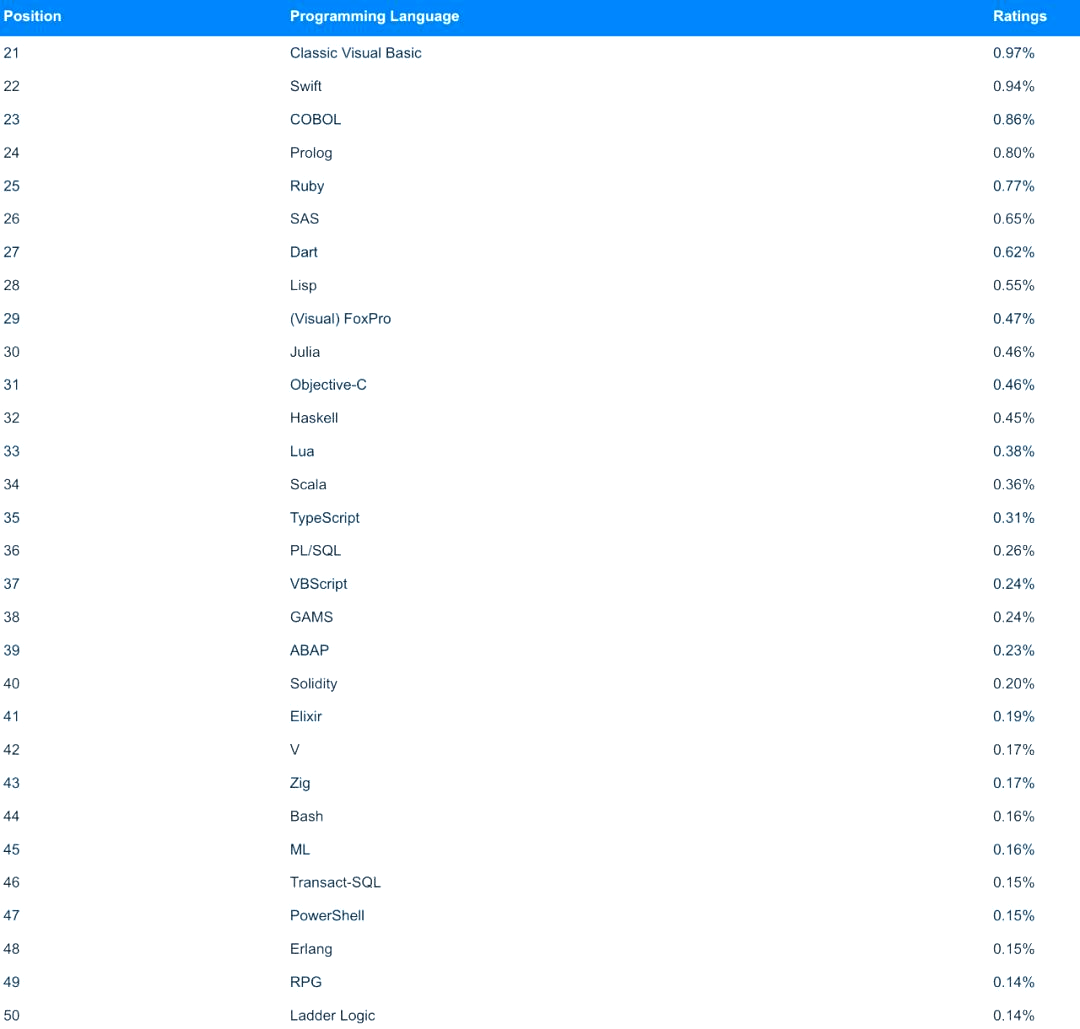
Task: Click the Position column header
Action: (32, 17)
